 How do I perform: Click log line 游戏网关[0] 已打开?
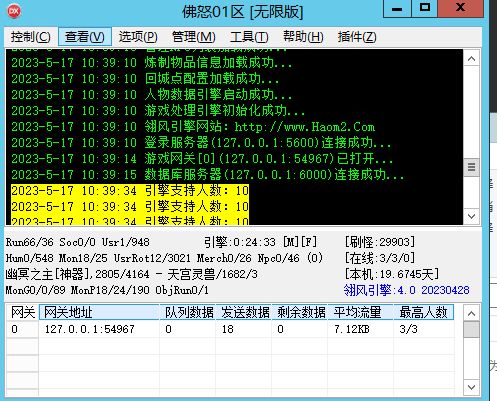pyautogui.click(x=202, y=159)
